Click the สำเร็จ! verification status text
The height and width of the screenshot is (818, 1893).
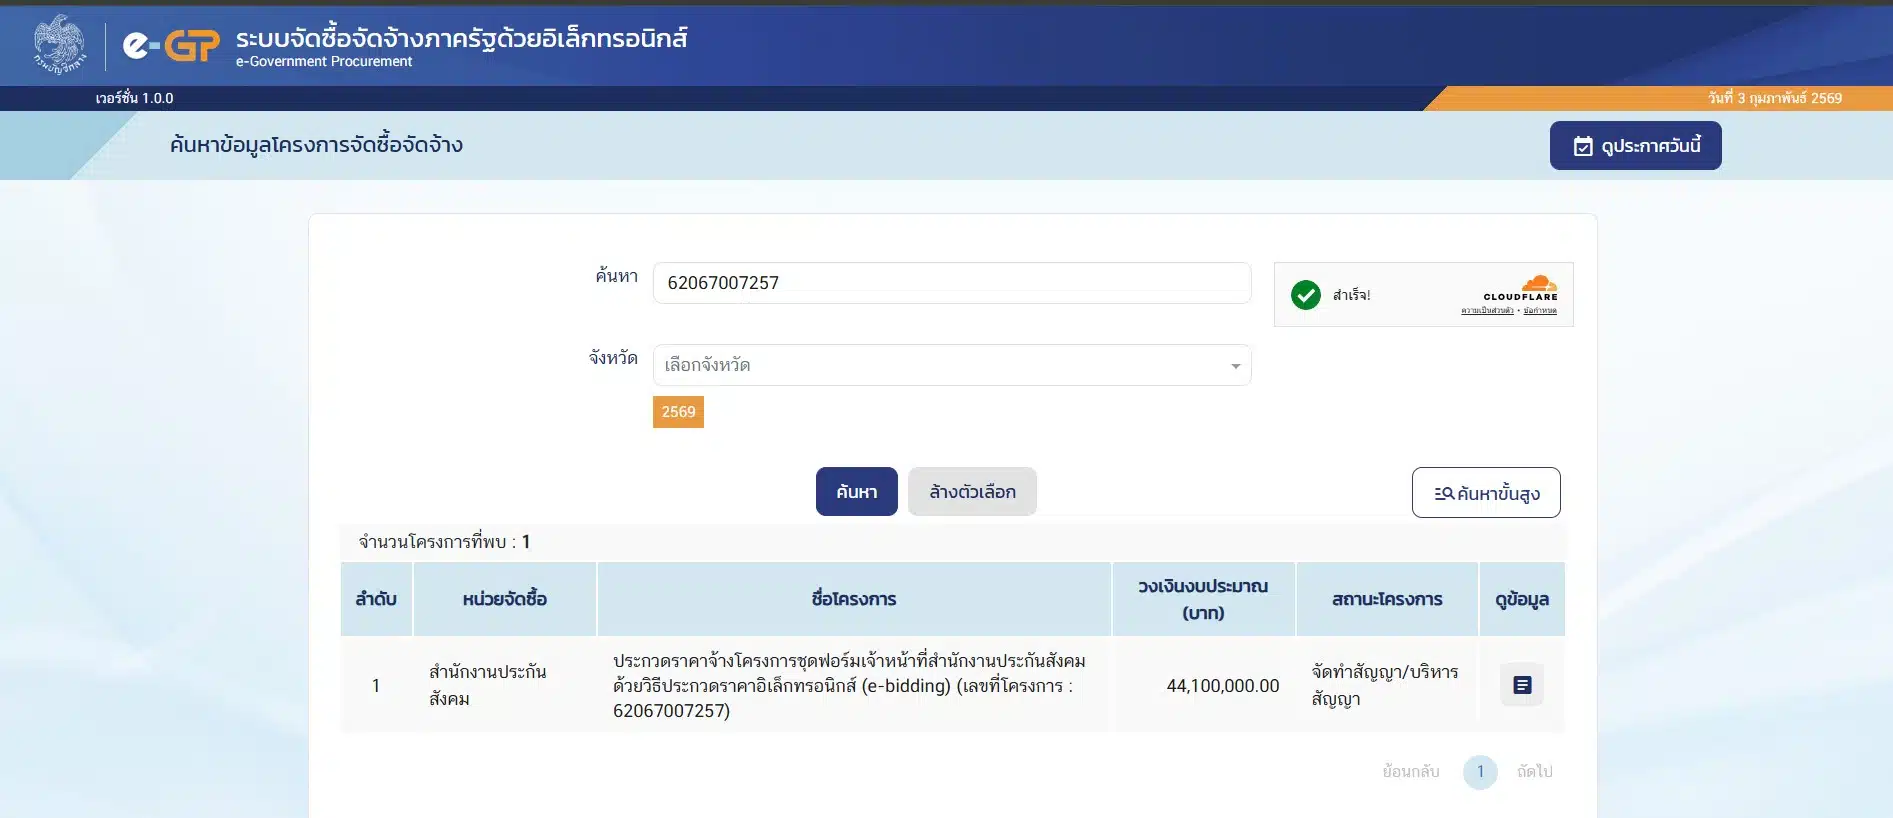point(1352,295)
